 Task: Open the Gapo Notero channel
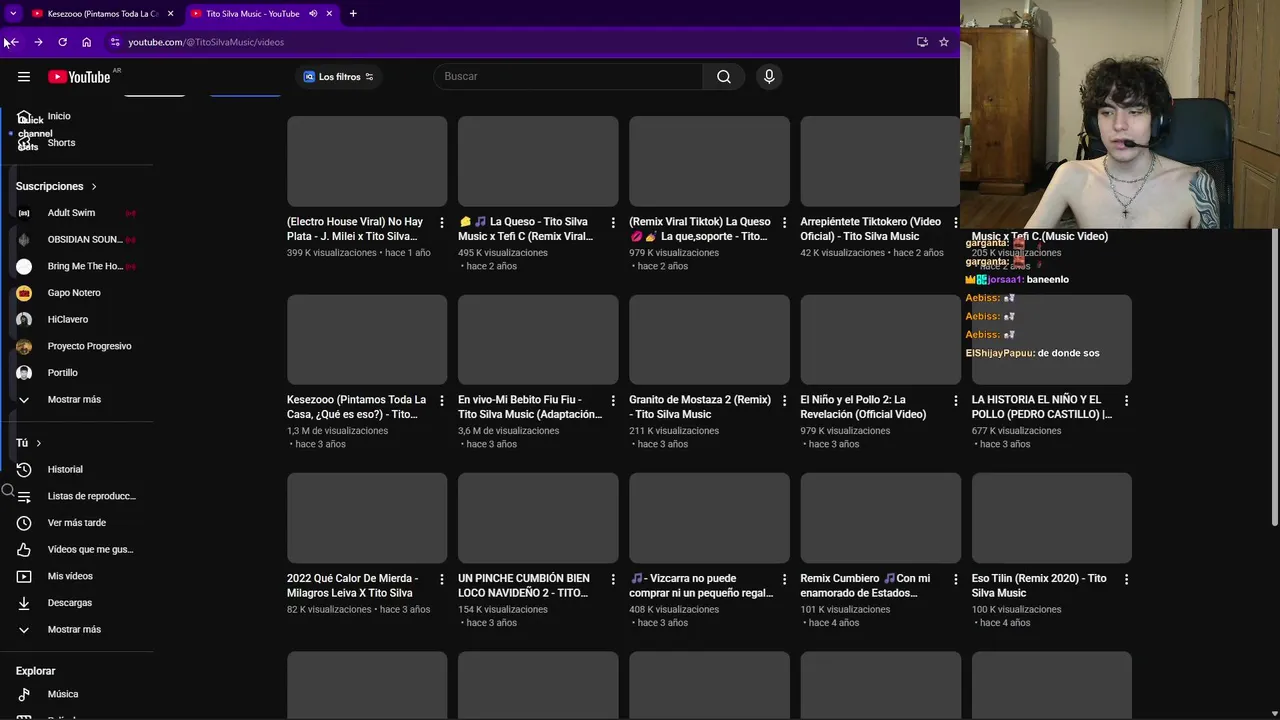pyautogui.click(x=76, y=293)
